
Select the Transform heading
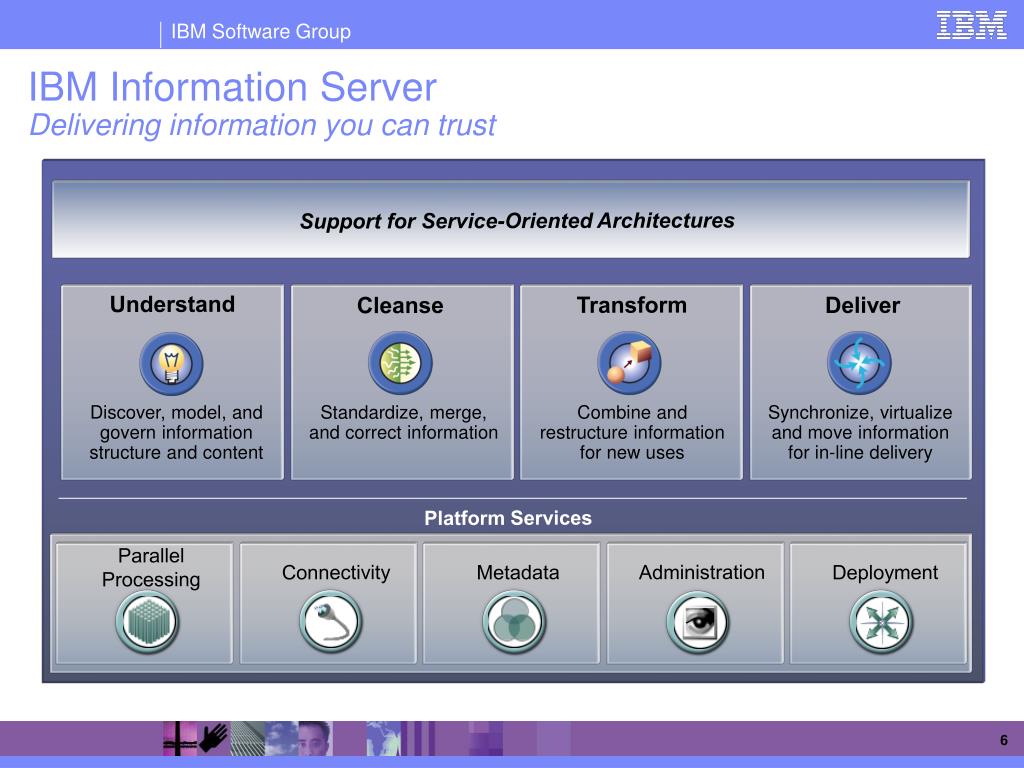(632, 305)
